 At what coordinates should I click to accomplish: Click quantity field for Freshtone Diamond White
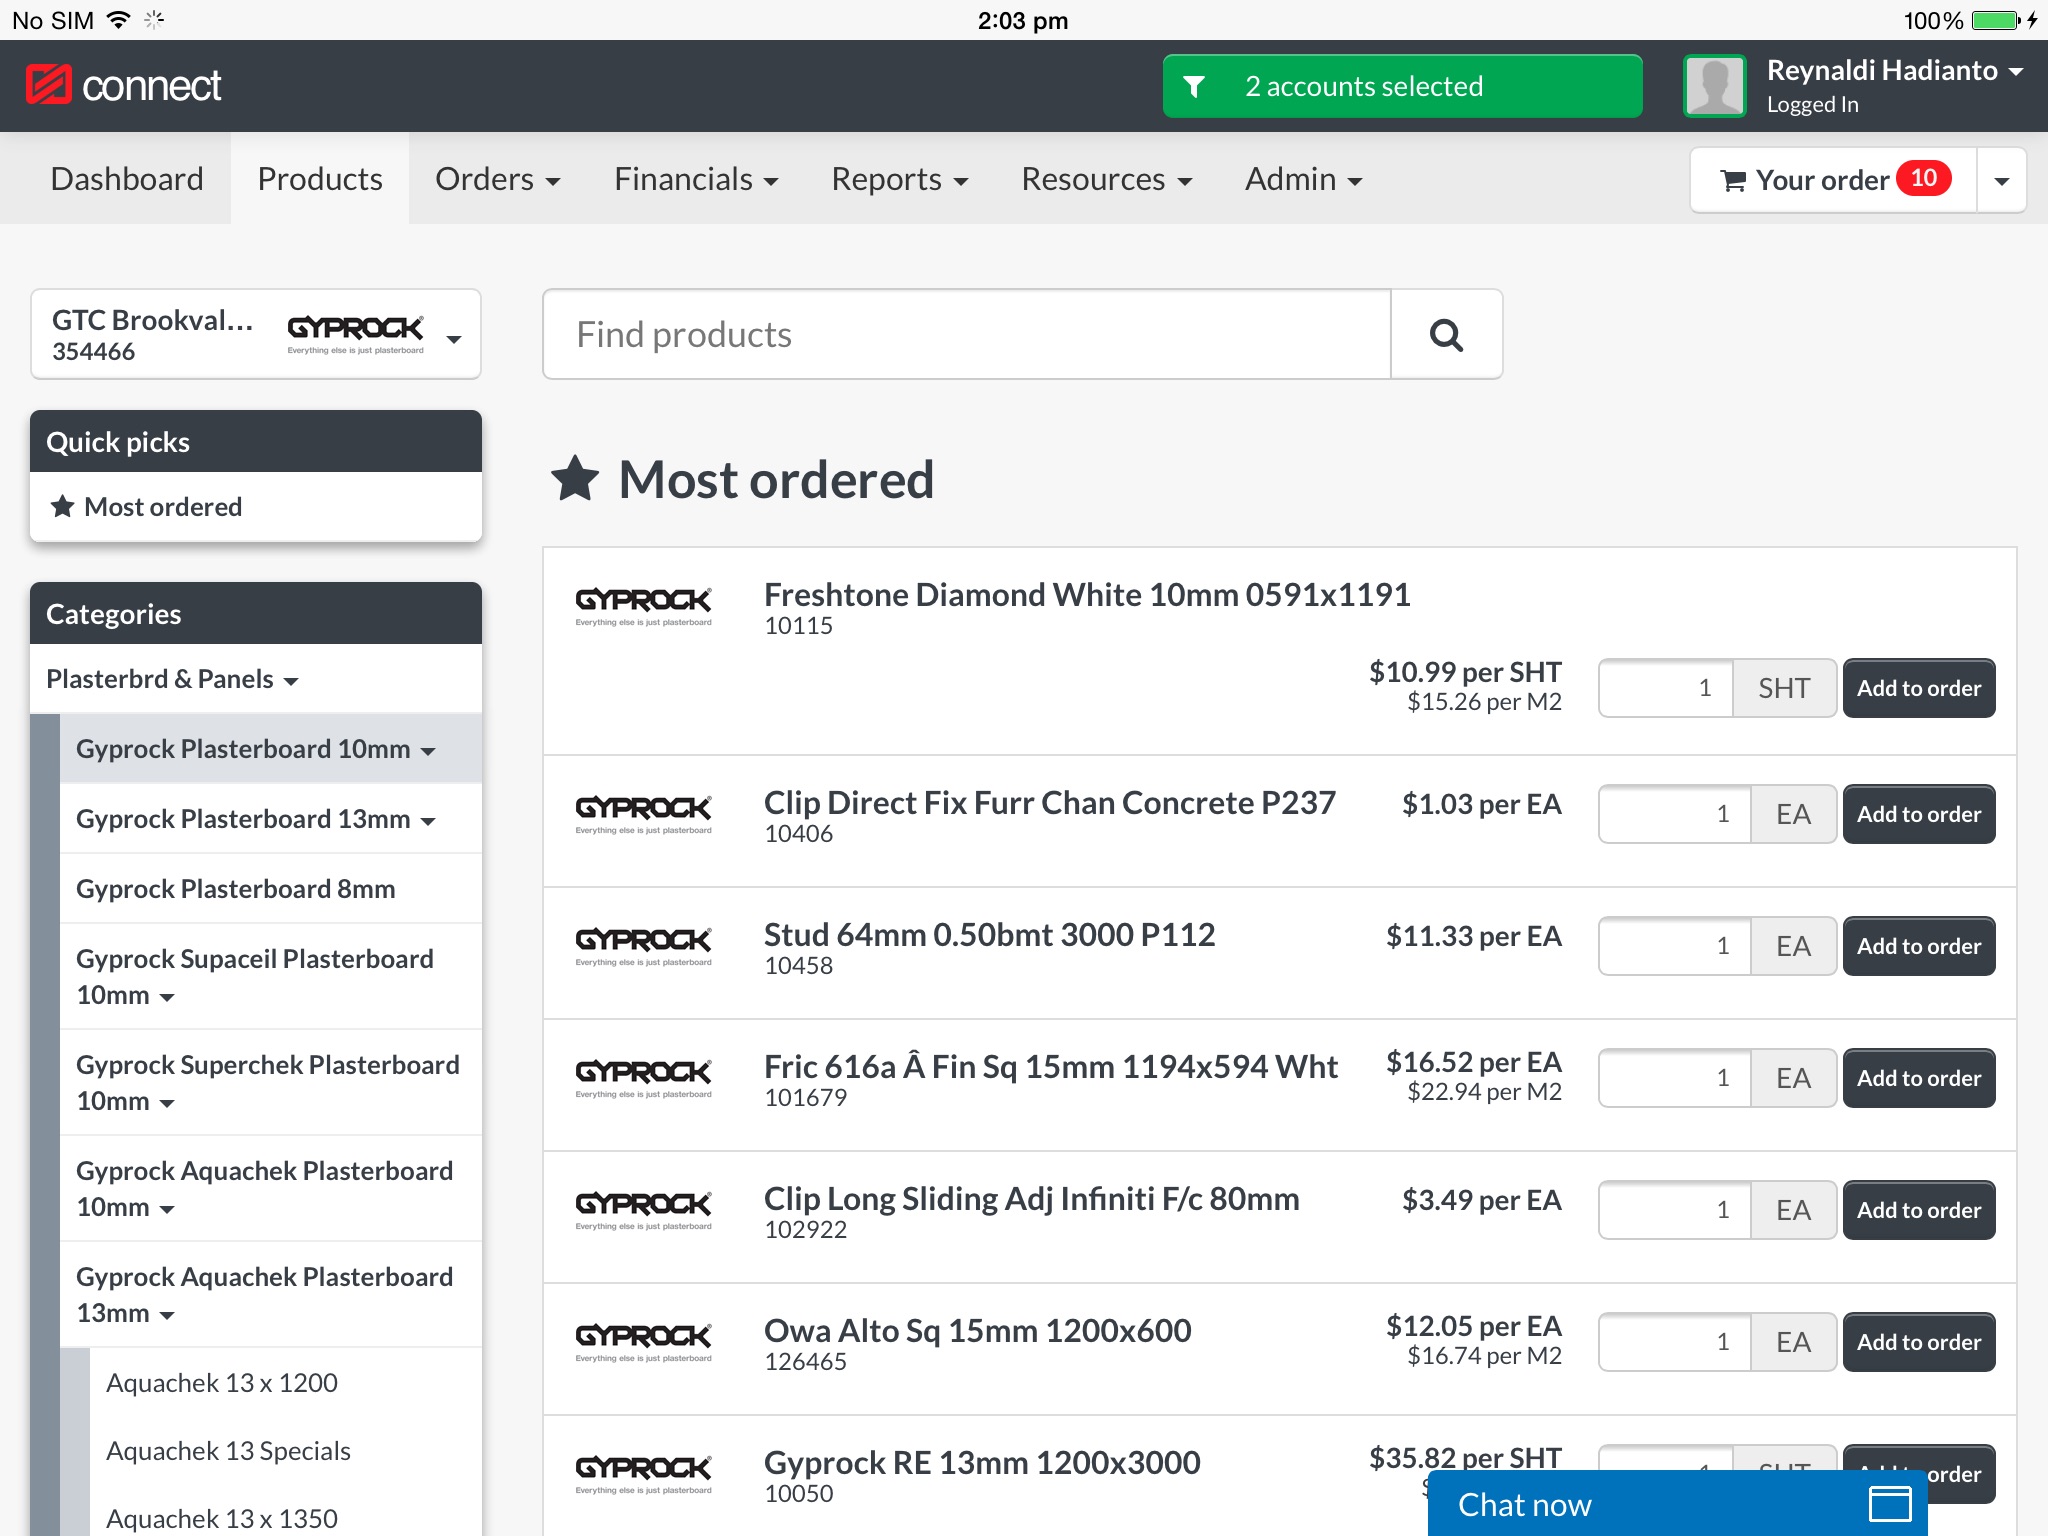[1666, 688]
